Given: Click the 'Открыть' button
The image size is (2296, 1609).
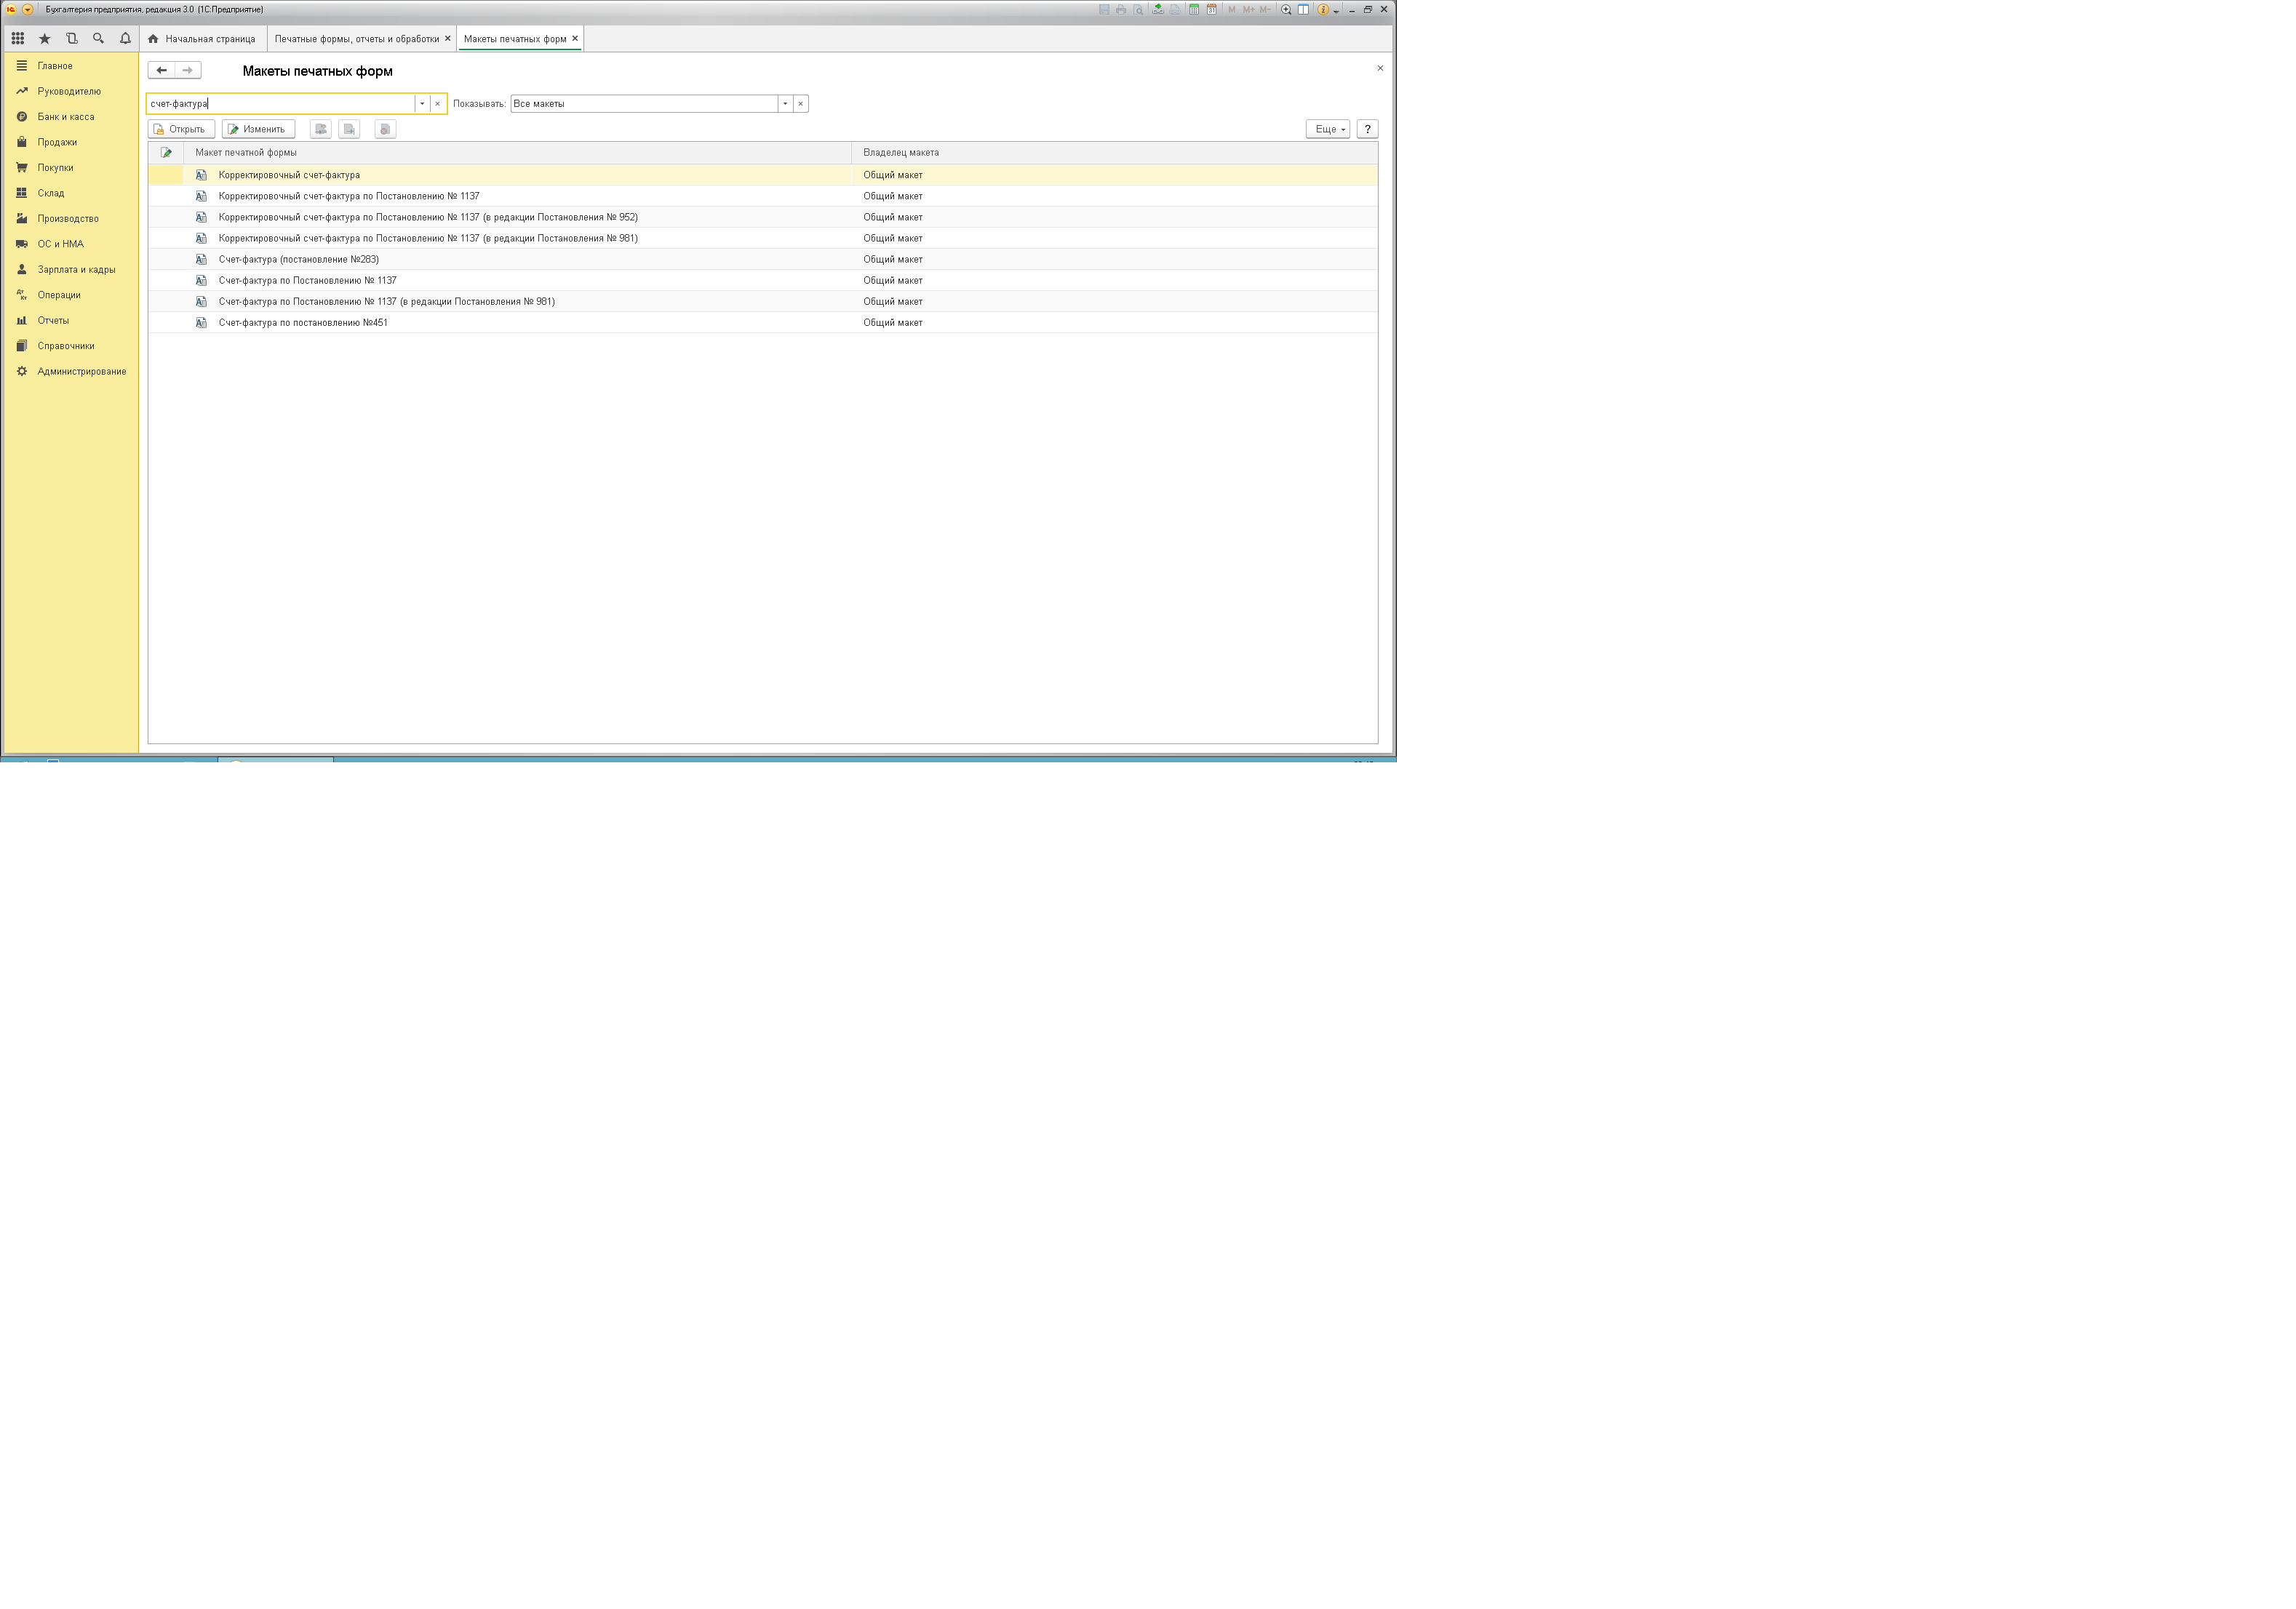Looking at the screenshot, I should (180, 129).
